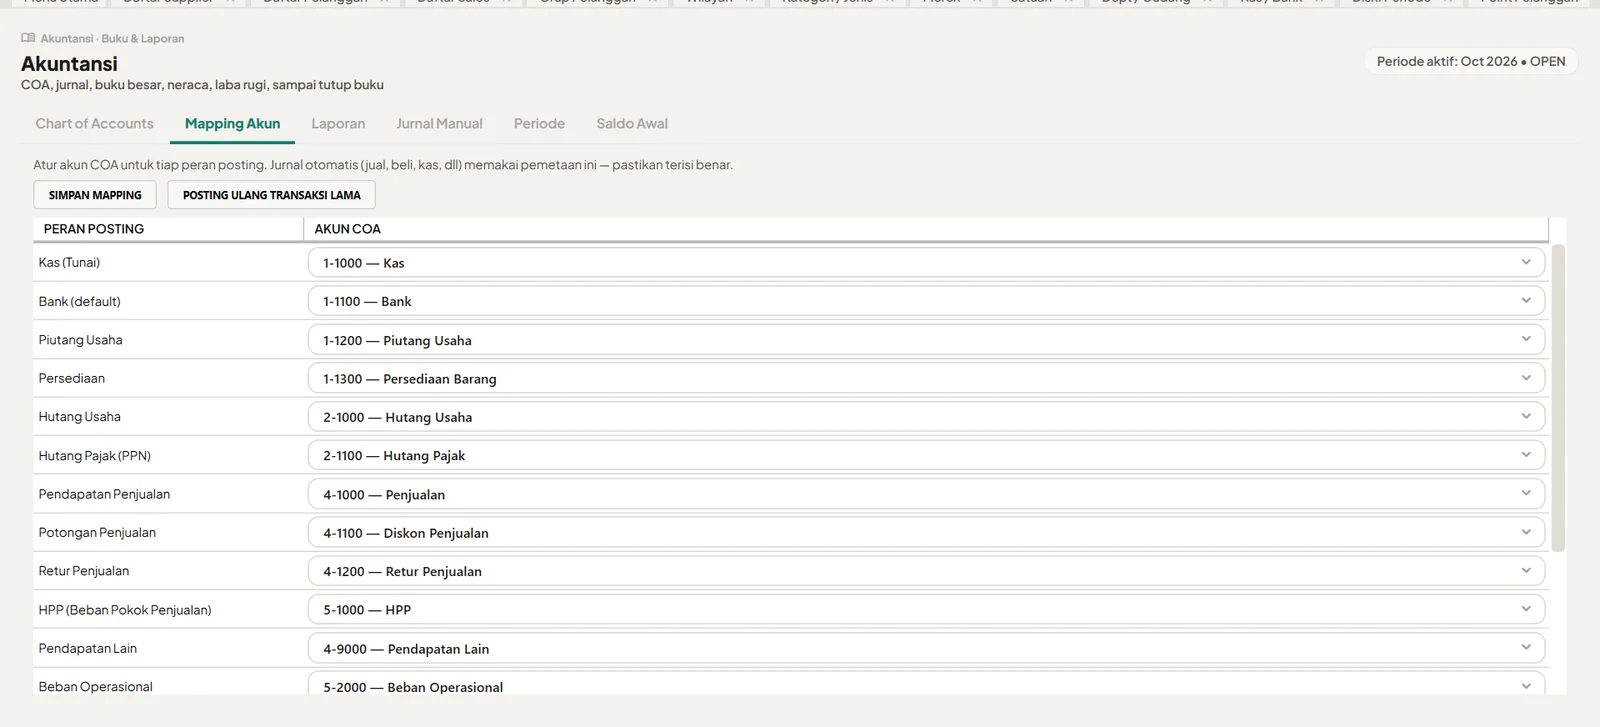Screen dimensions: 1600x727
Task: Expand the 1-1300 — Persediaan Barang dropdown
Action: tap(926, 379)
